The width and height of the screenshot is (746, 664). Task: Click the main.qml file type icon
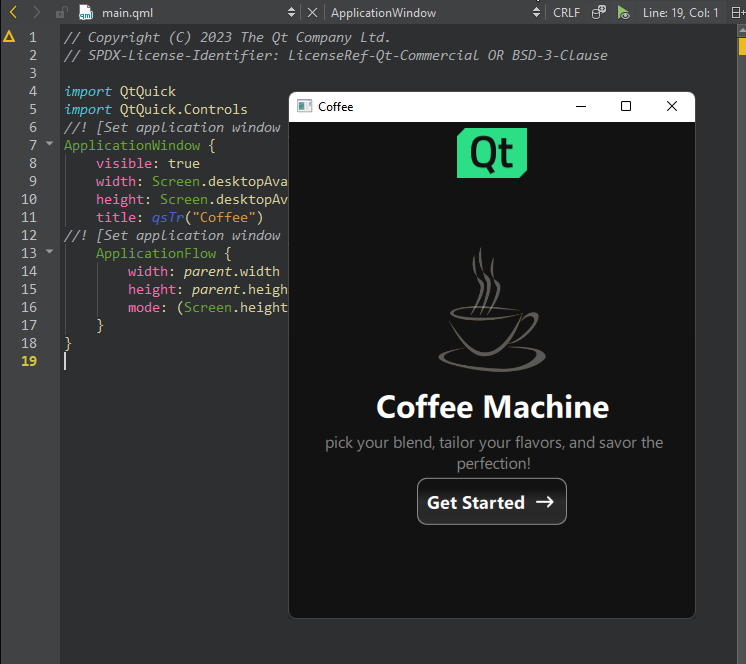(86, 13)
